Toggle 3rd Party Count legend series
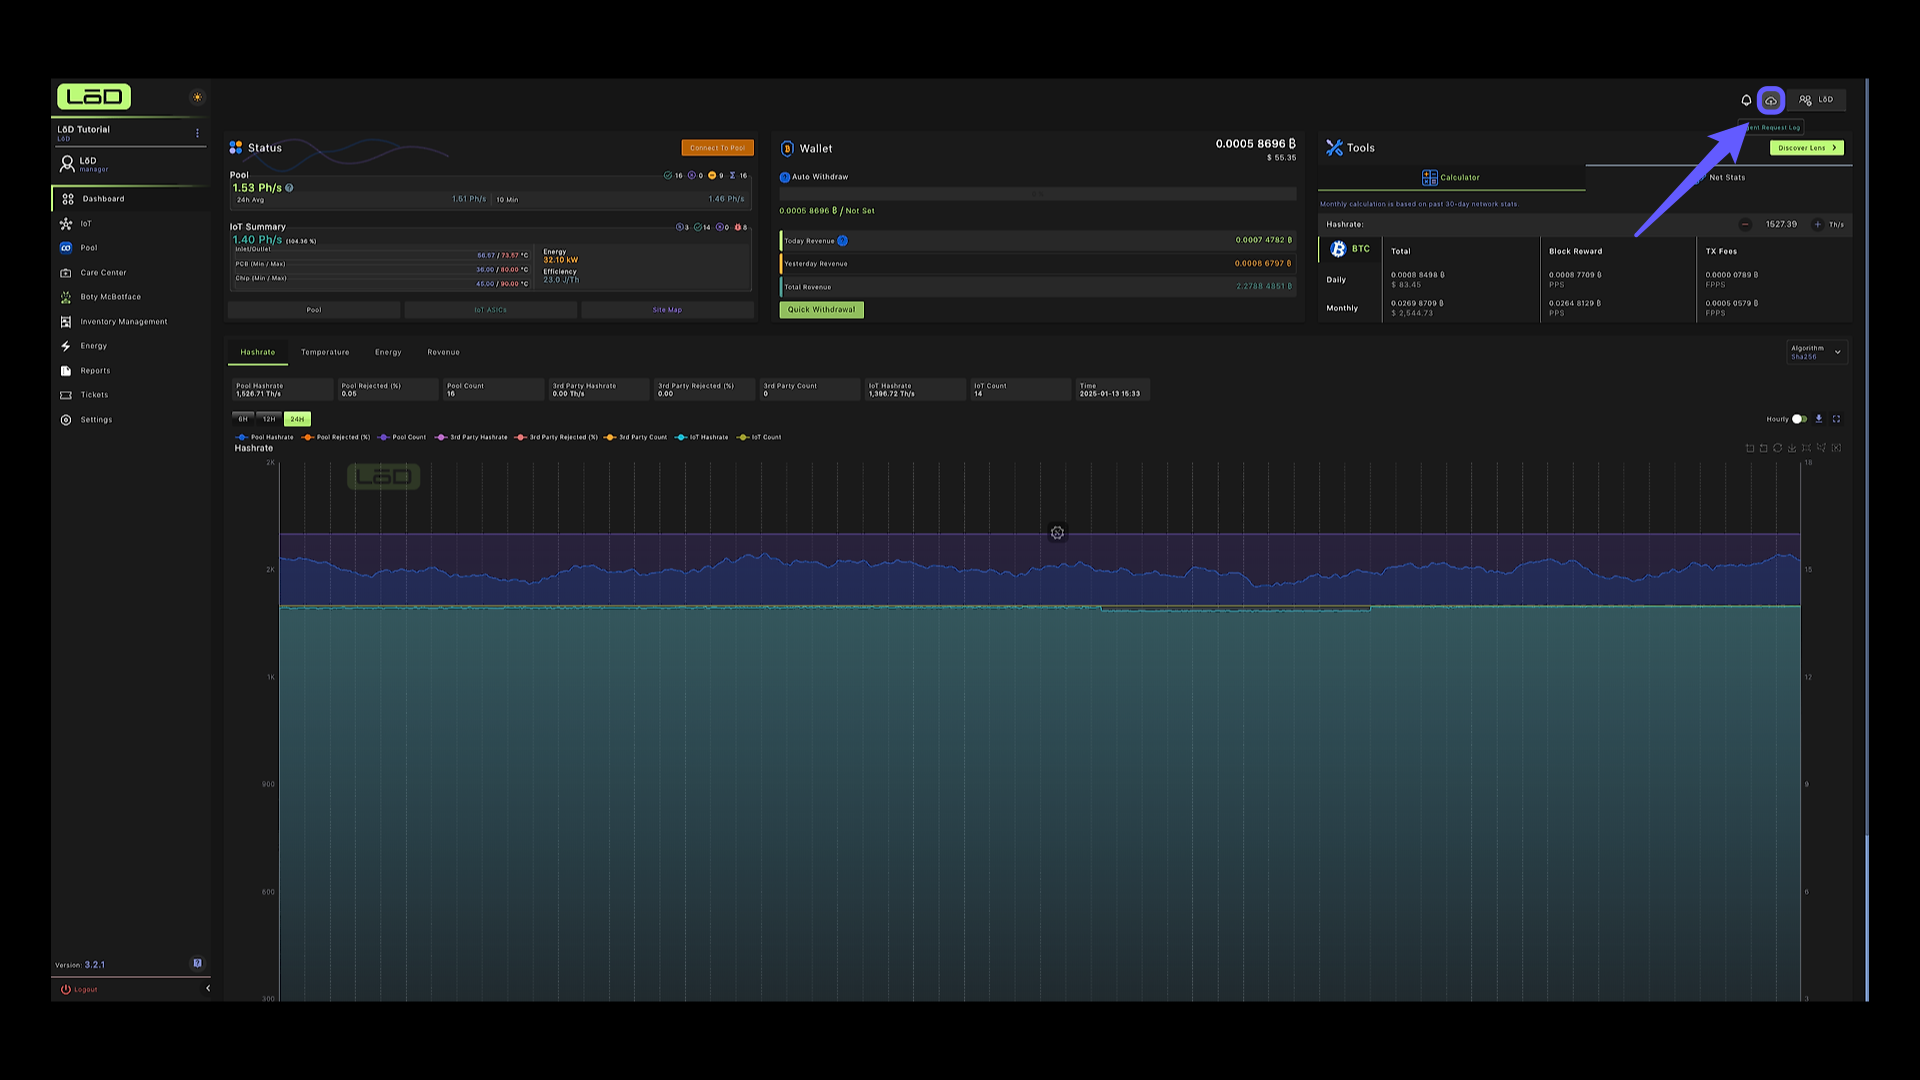 (x=635, y=437)
